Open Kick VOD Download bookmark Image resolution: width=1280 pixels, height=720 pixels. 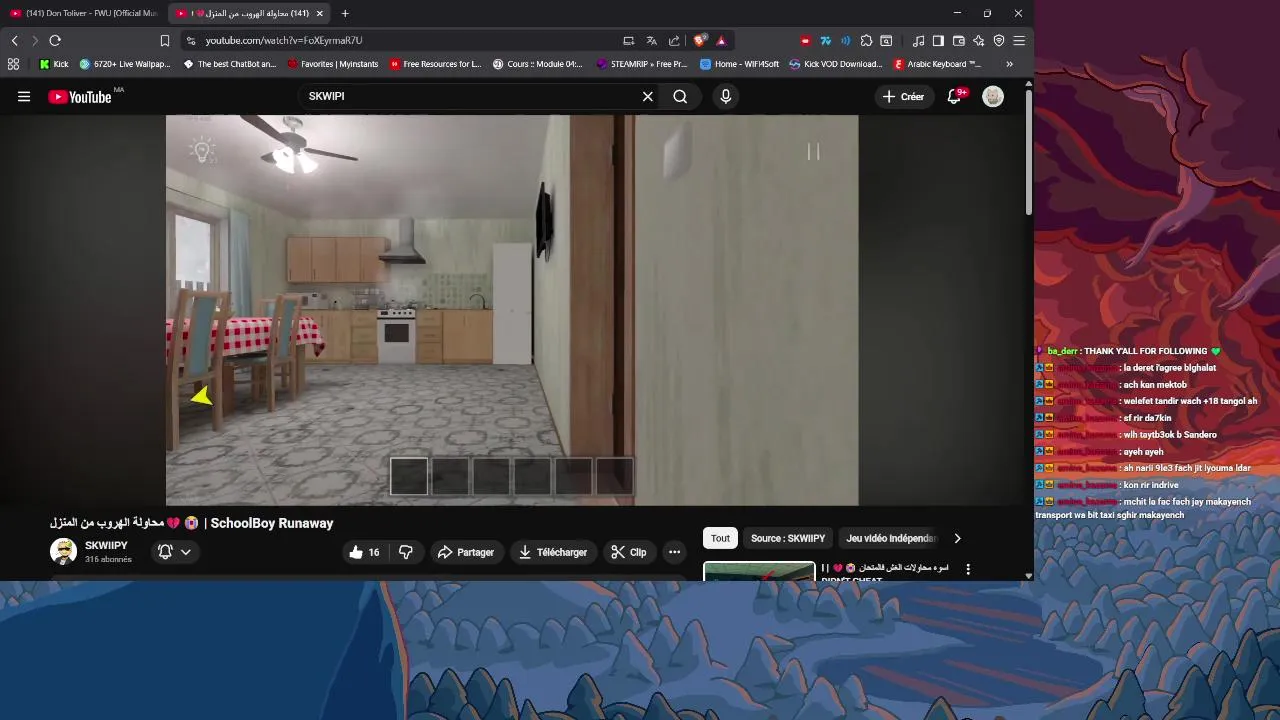pos(836,64)
